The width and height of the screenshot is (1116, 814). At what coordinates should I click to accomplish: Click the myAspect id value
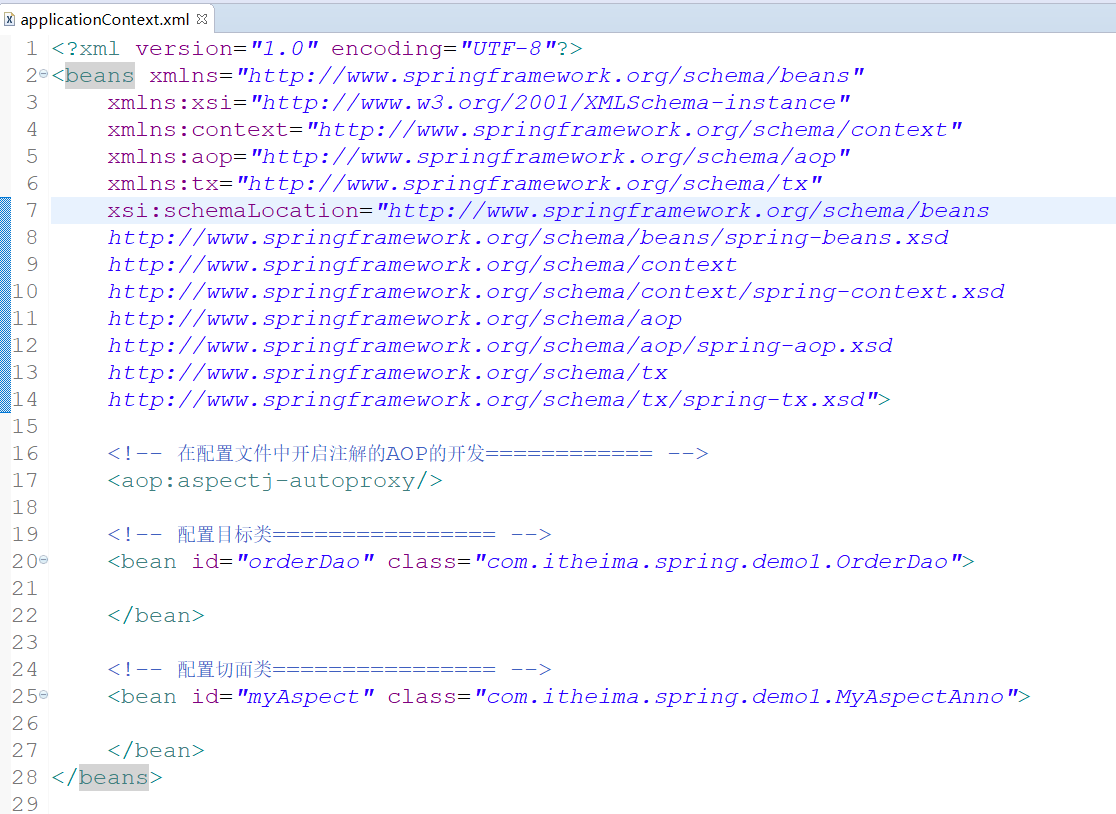tap(305, 697)
